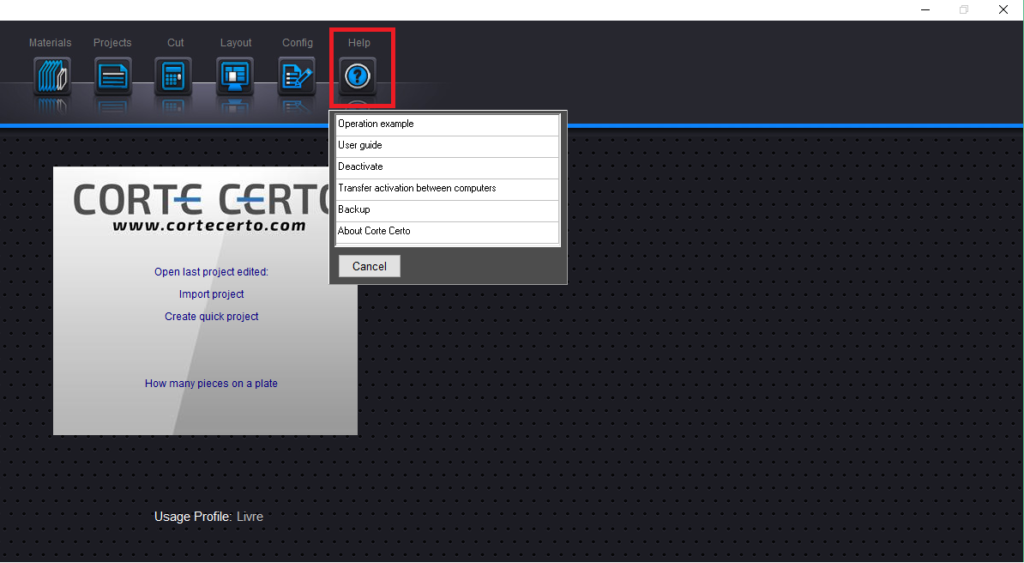
Task: Choose 'Deactivate' from the Help list
Action: tap(447, 167)
